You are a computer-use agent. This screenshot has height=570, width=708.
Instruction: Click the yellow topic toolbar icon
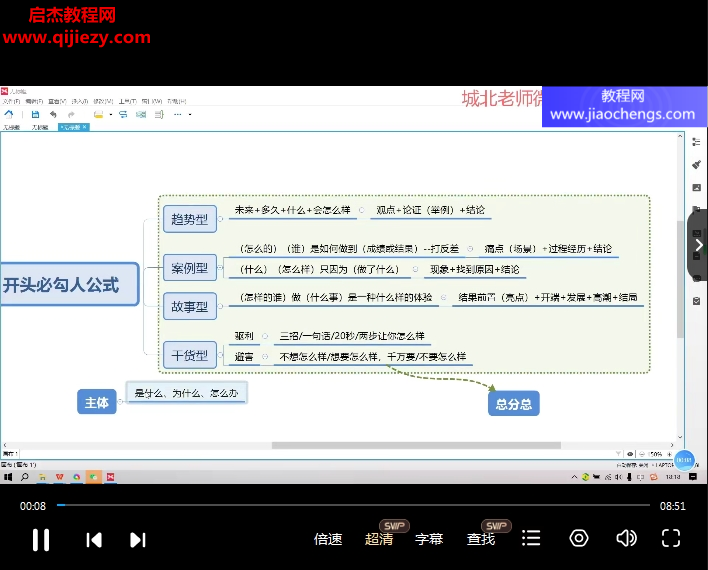click(98, 114)
